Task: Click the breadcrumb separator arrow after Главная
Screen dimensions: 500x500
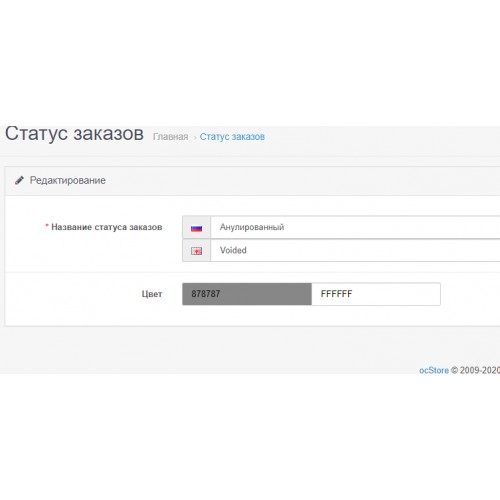Action: click(x=195, y=137)
